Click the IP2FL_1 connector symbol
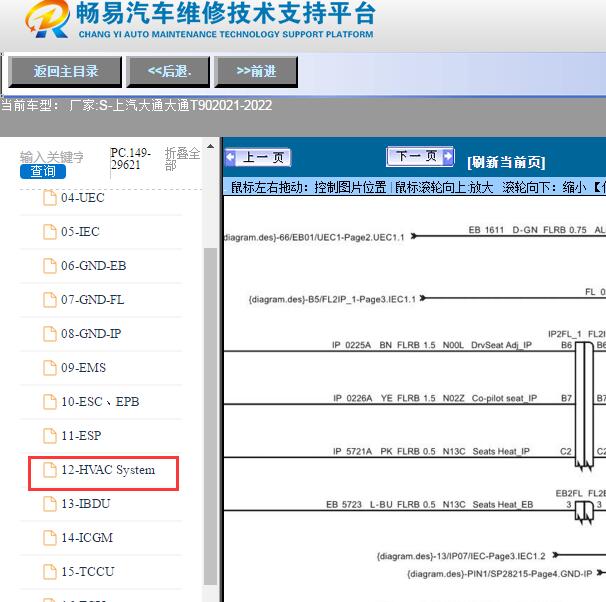Viewport: 606px width, 602px height. 584,406
